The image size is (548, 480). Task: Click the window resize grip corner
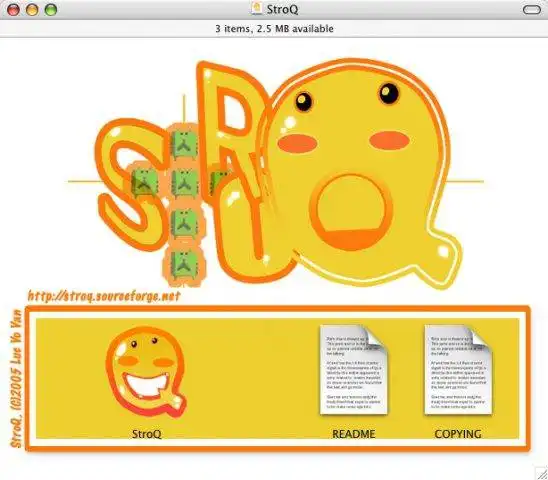[x=541, y=473]
